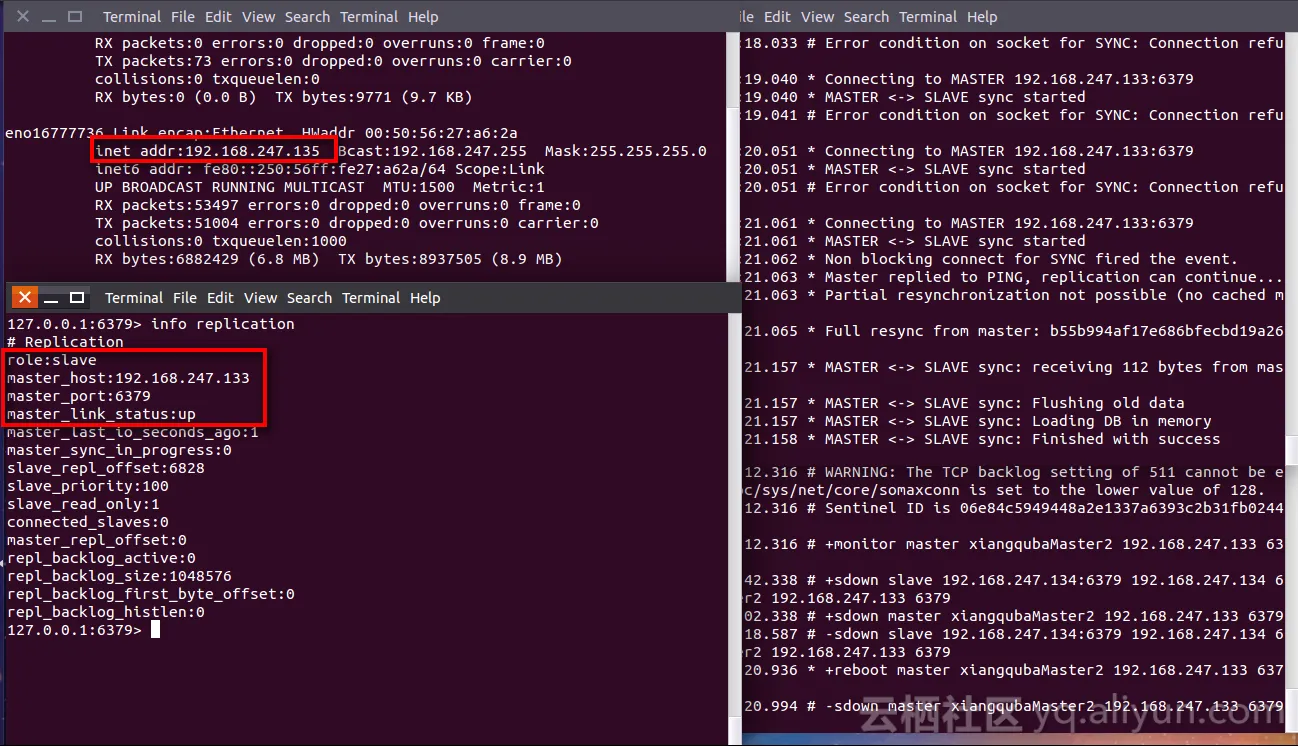Open Edit menu in top-left terminal
Screen dimensions: 1298x746
(219, 17)
